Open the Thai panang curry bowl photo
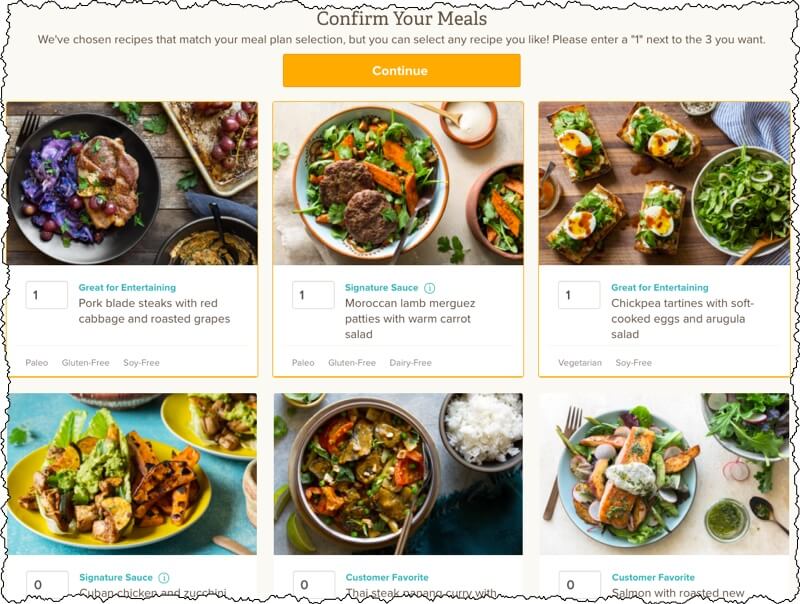The image size is (800, 604). (398, 474)
